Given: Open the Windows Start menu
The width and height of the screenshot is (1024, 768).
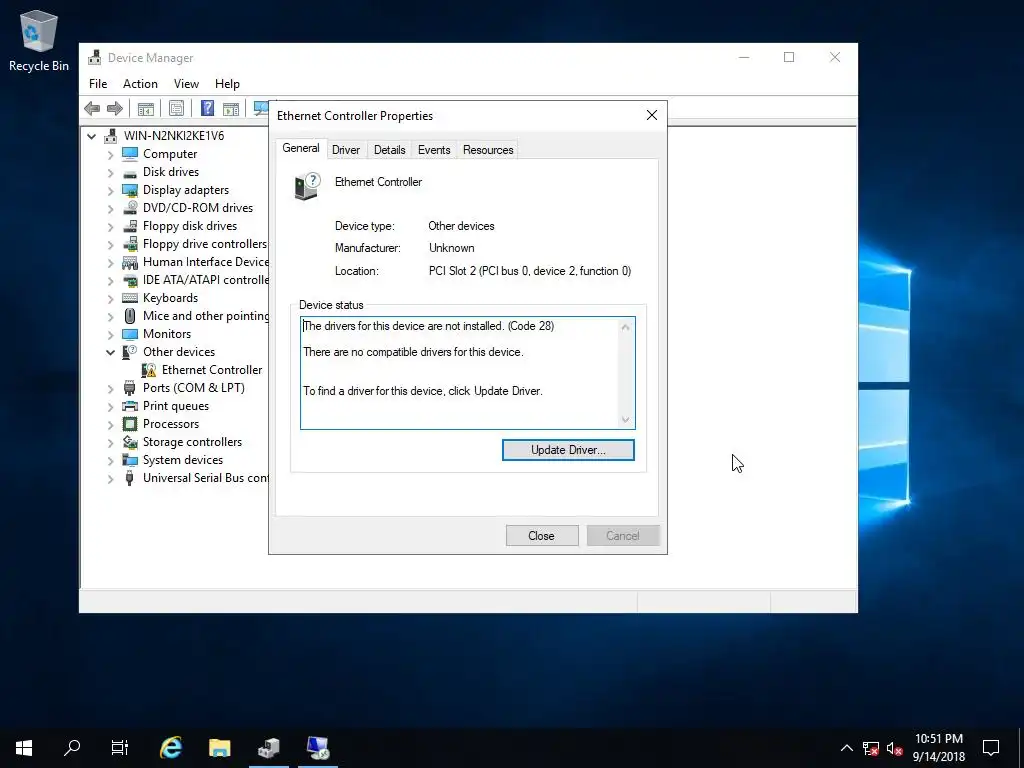Looking at the screenshot, I should click(24, 748).
